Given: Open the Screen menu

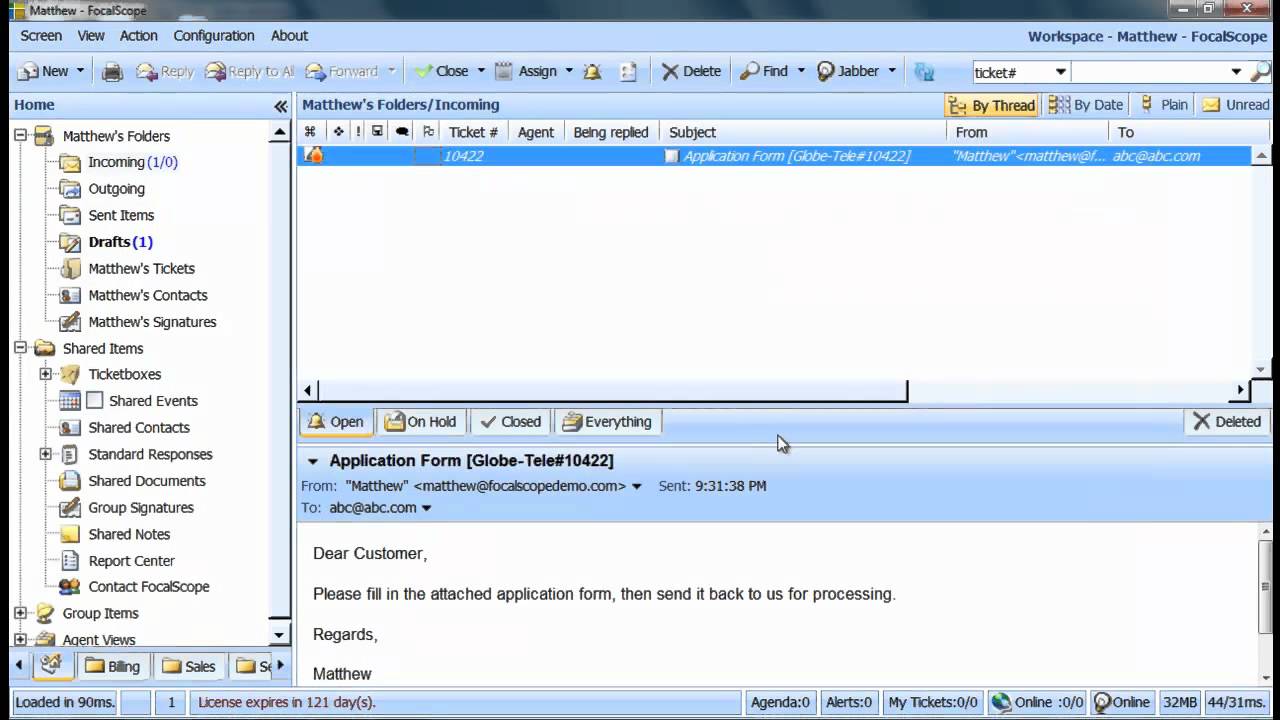Looking at the screenshot, I should pyautogui.click(x=41, y=35).
